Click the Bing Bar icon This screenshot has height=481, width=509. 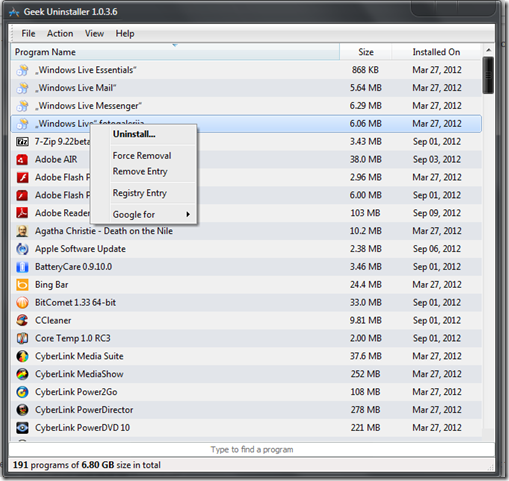22,285
